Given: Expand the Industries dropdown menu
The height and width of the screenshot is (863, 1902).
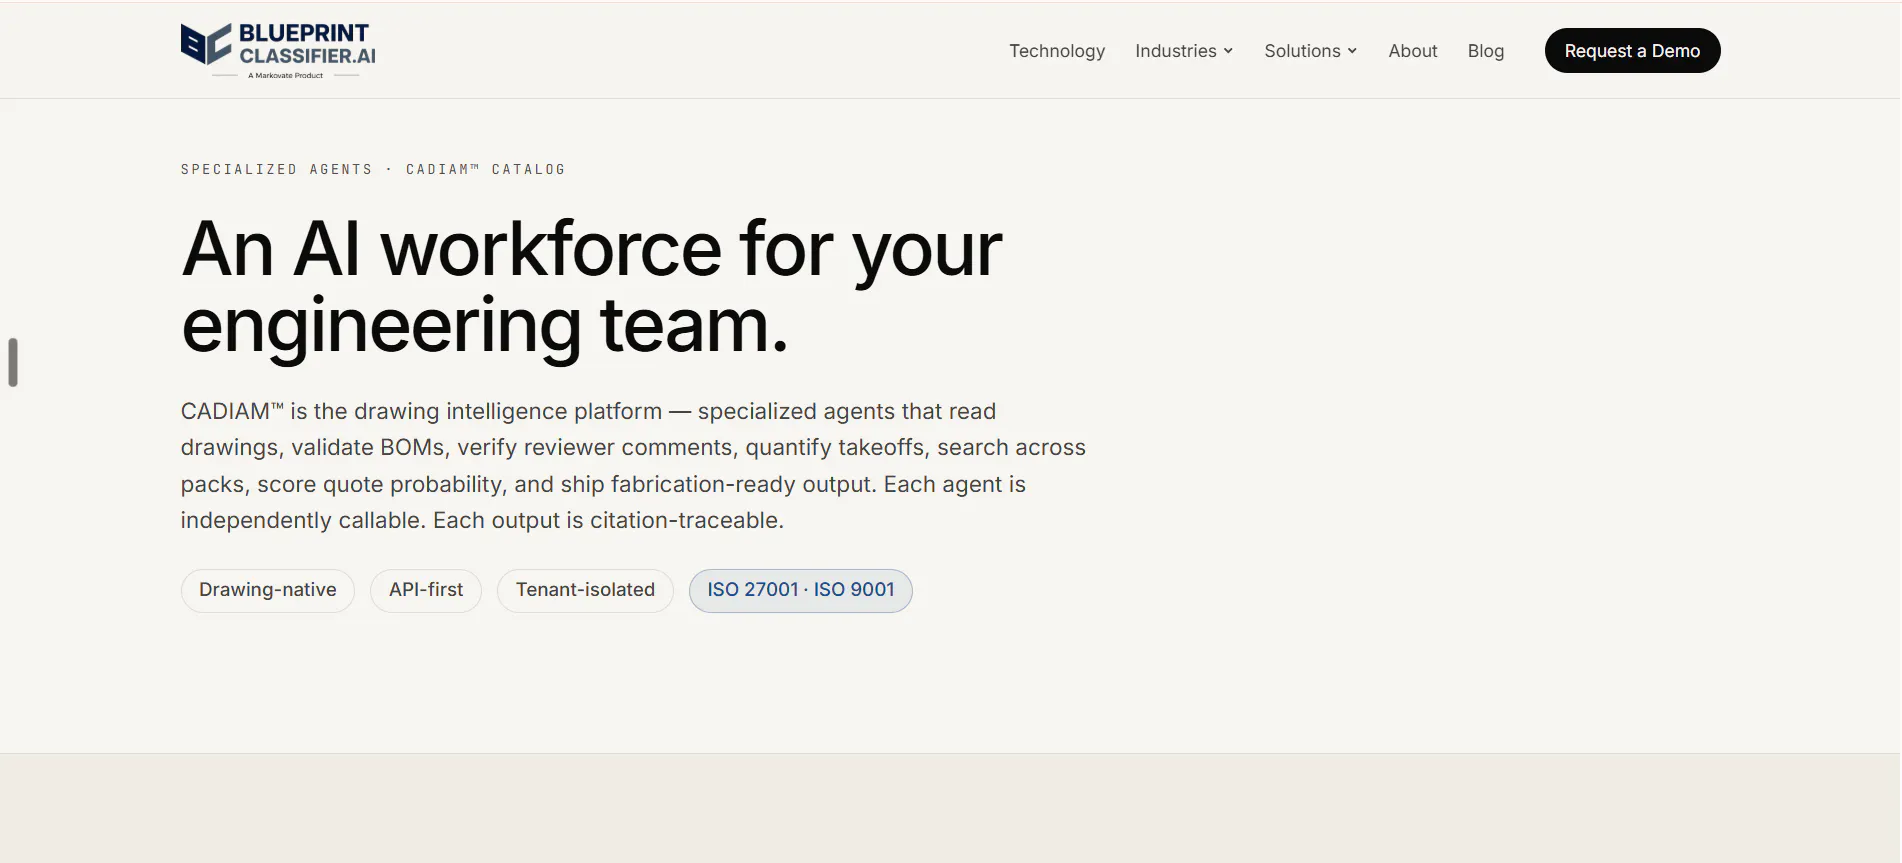Looking at the screenshot, I should click(1184, 51).
